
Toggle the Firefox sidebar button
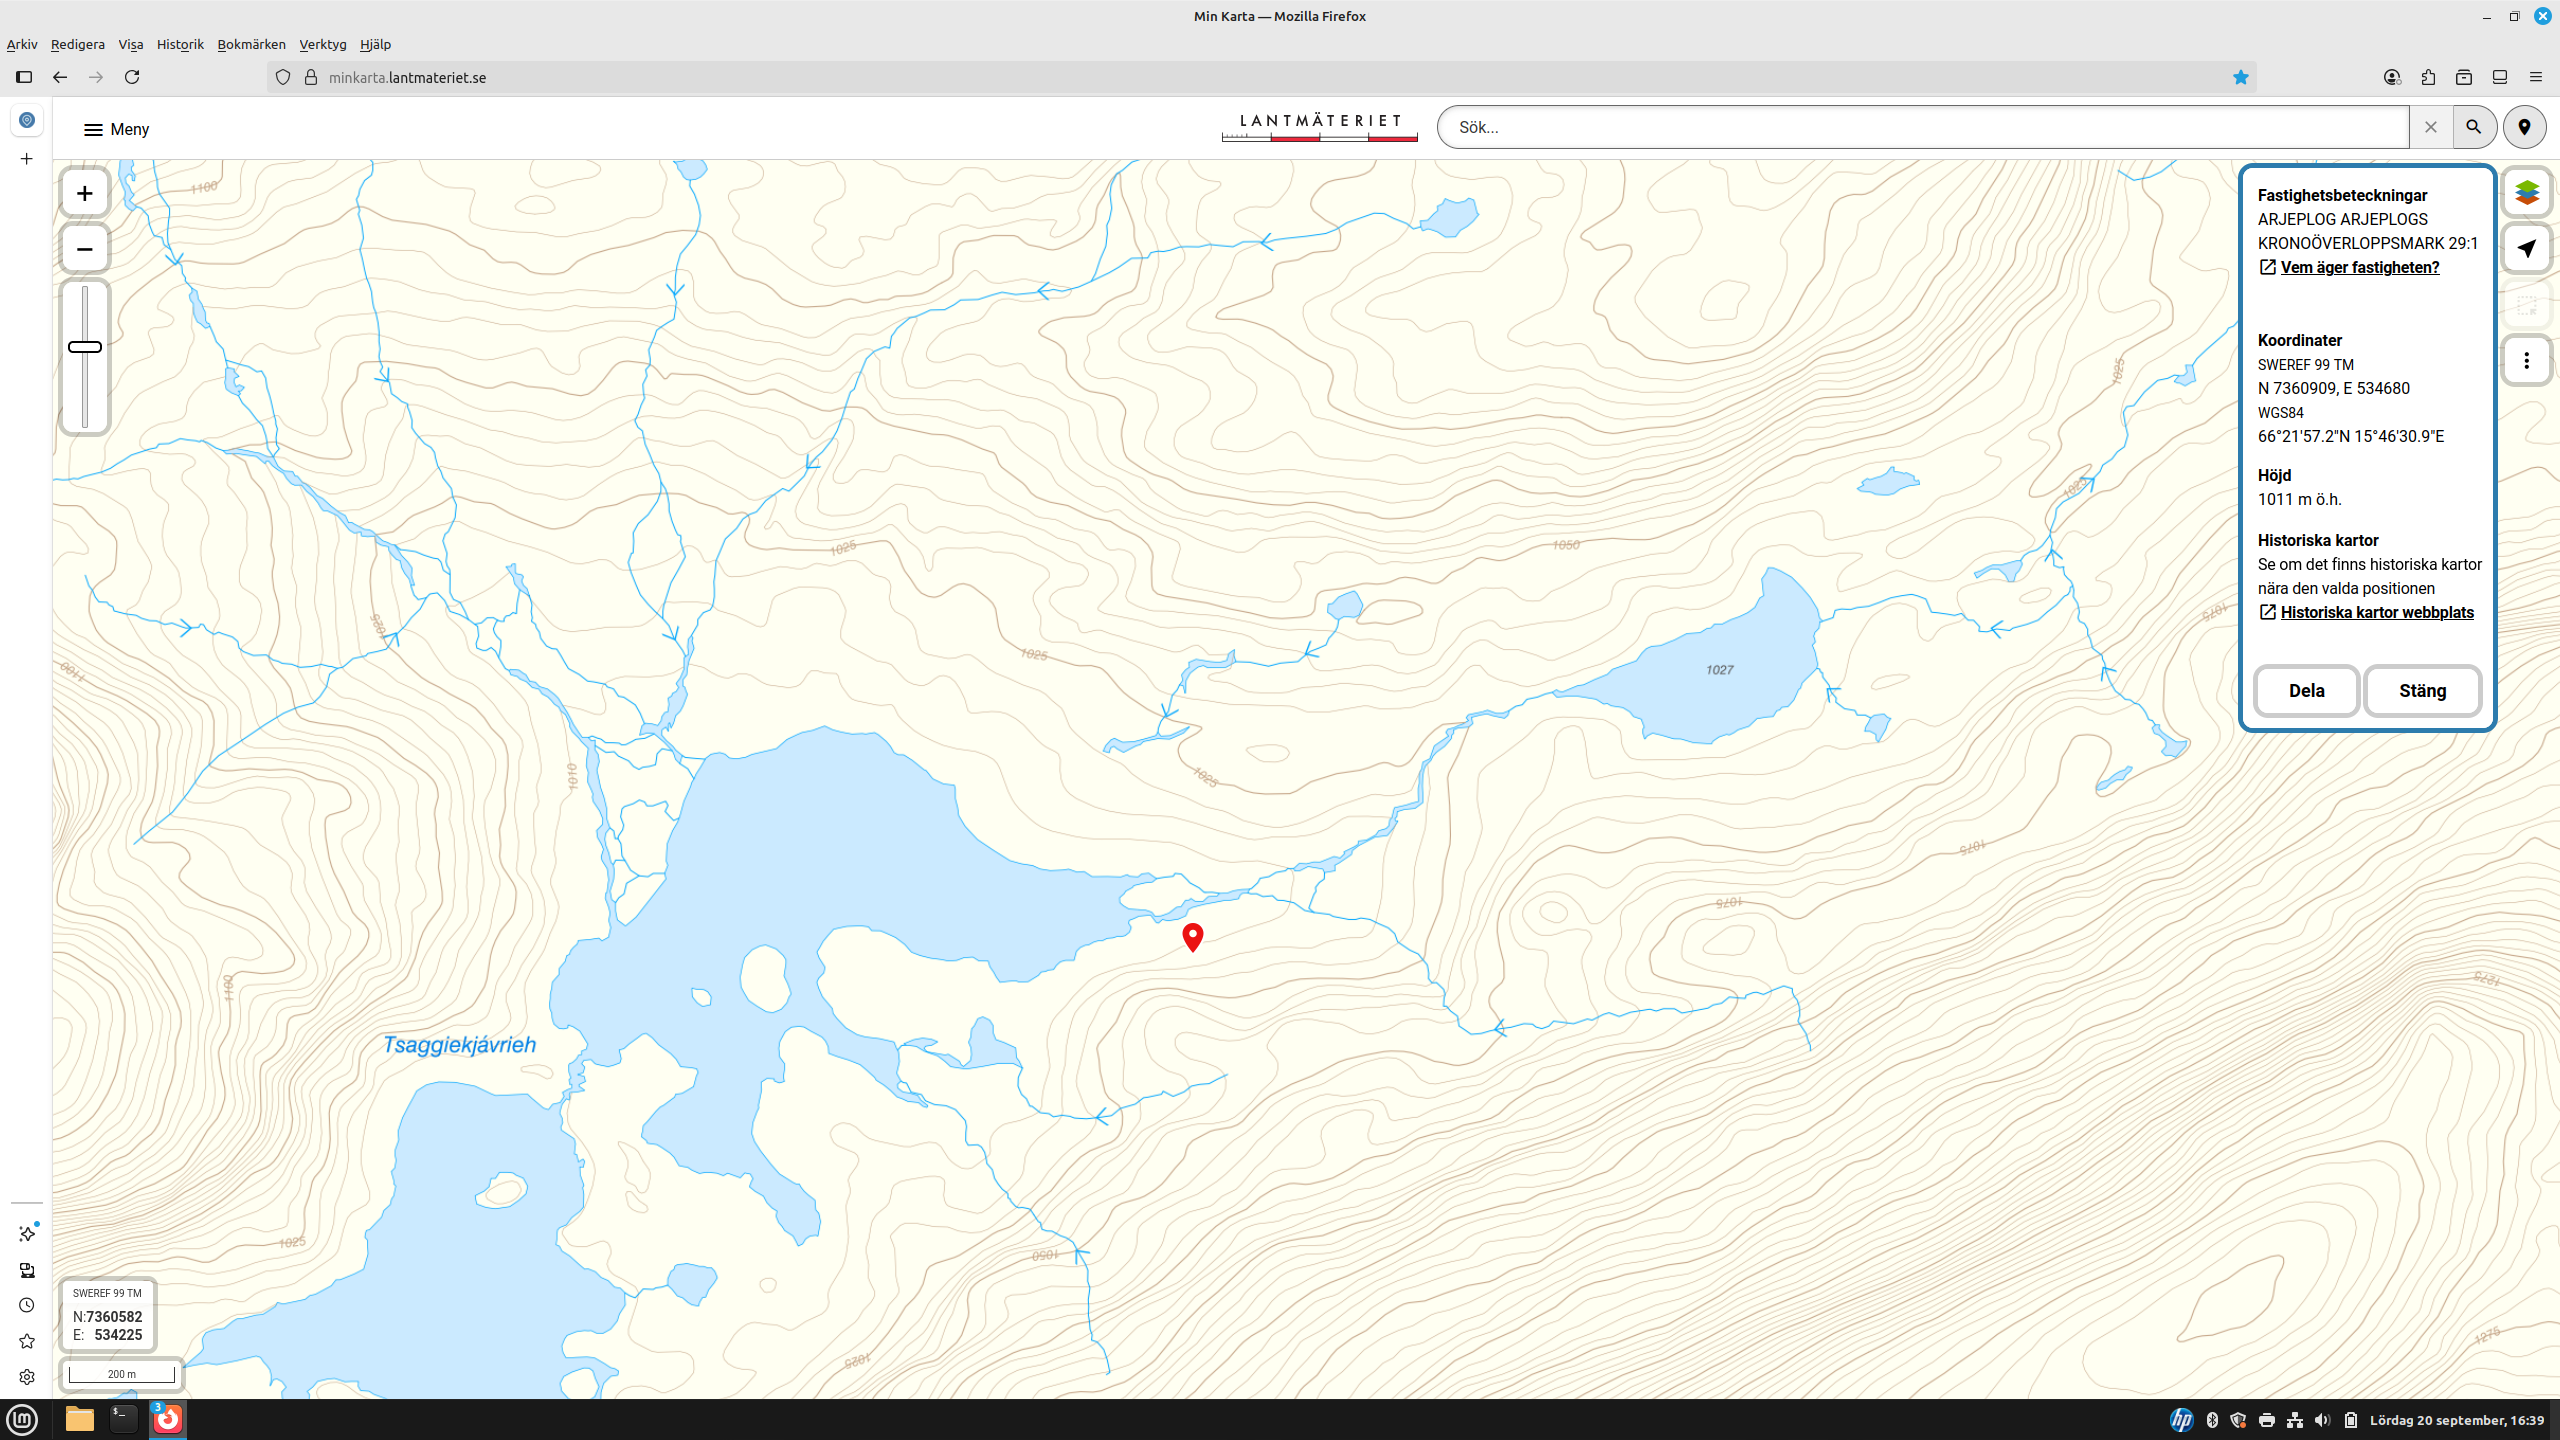pyautogui.click(x=24, y=78)
